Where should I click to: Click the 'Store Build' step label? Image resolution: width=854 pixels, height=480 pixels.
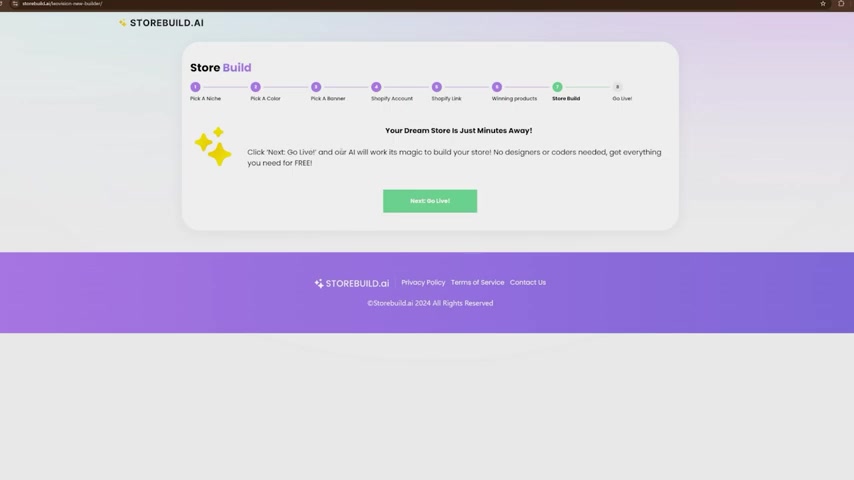(x=566, y=99)
